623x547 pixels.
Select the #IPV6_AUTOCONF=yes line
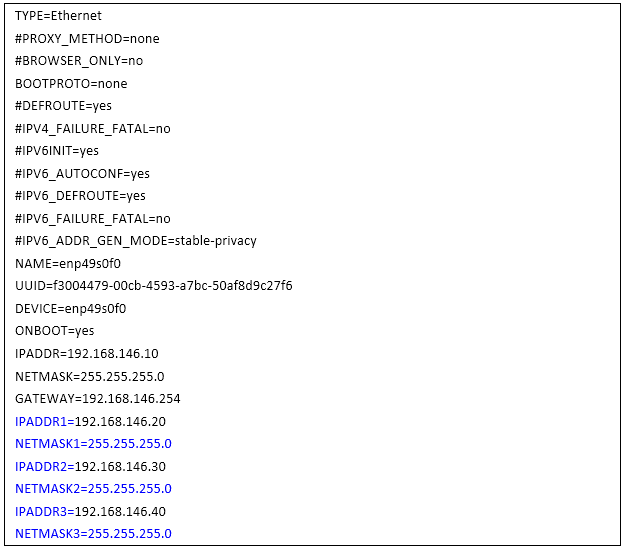click(82, 174)
